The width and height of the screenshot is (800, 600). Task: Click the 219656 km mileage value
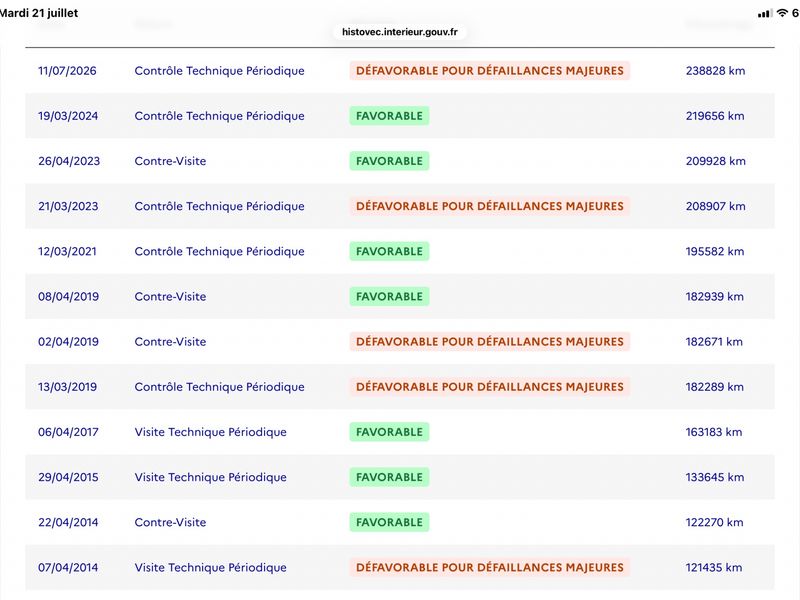coord(715,116)
